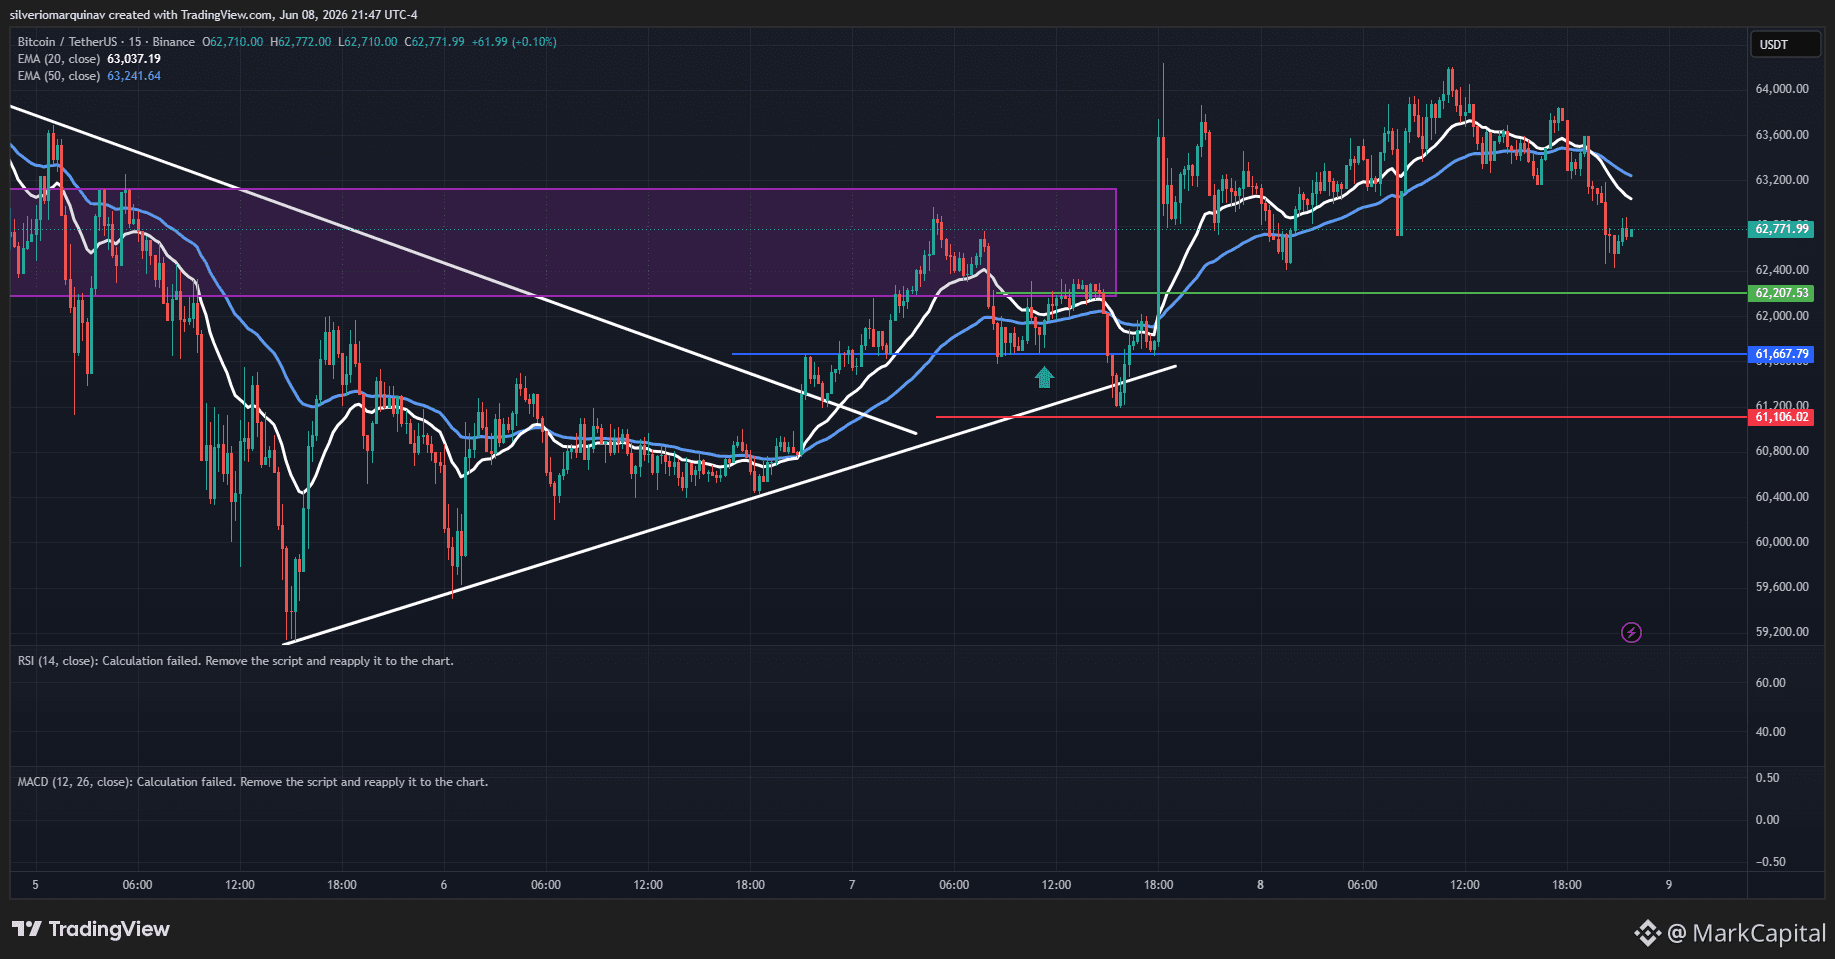Click the day 6 label on time axis

pyautogui.click(x=444, y=885)
